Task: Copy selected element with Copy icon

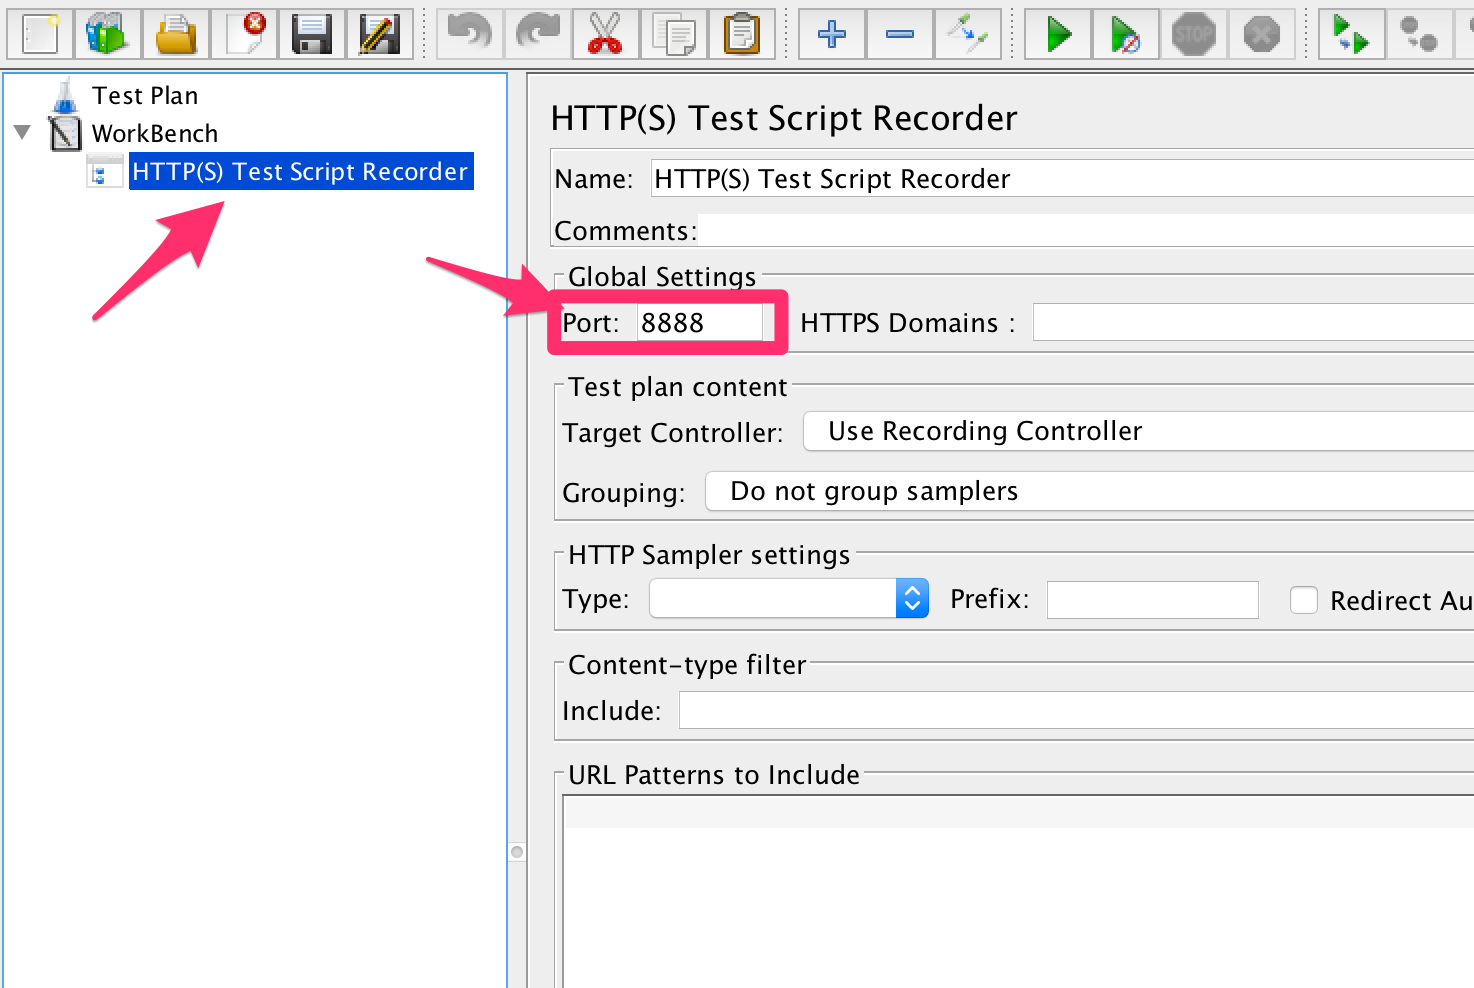Action: point(674,33)
